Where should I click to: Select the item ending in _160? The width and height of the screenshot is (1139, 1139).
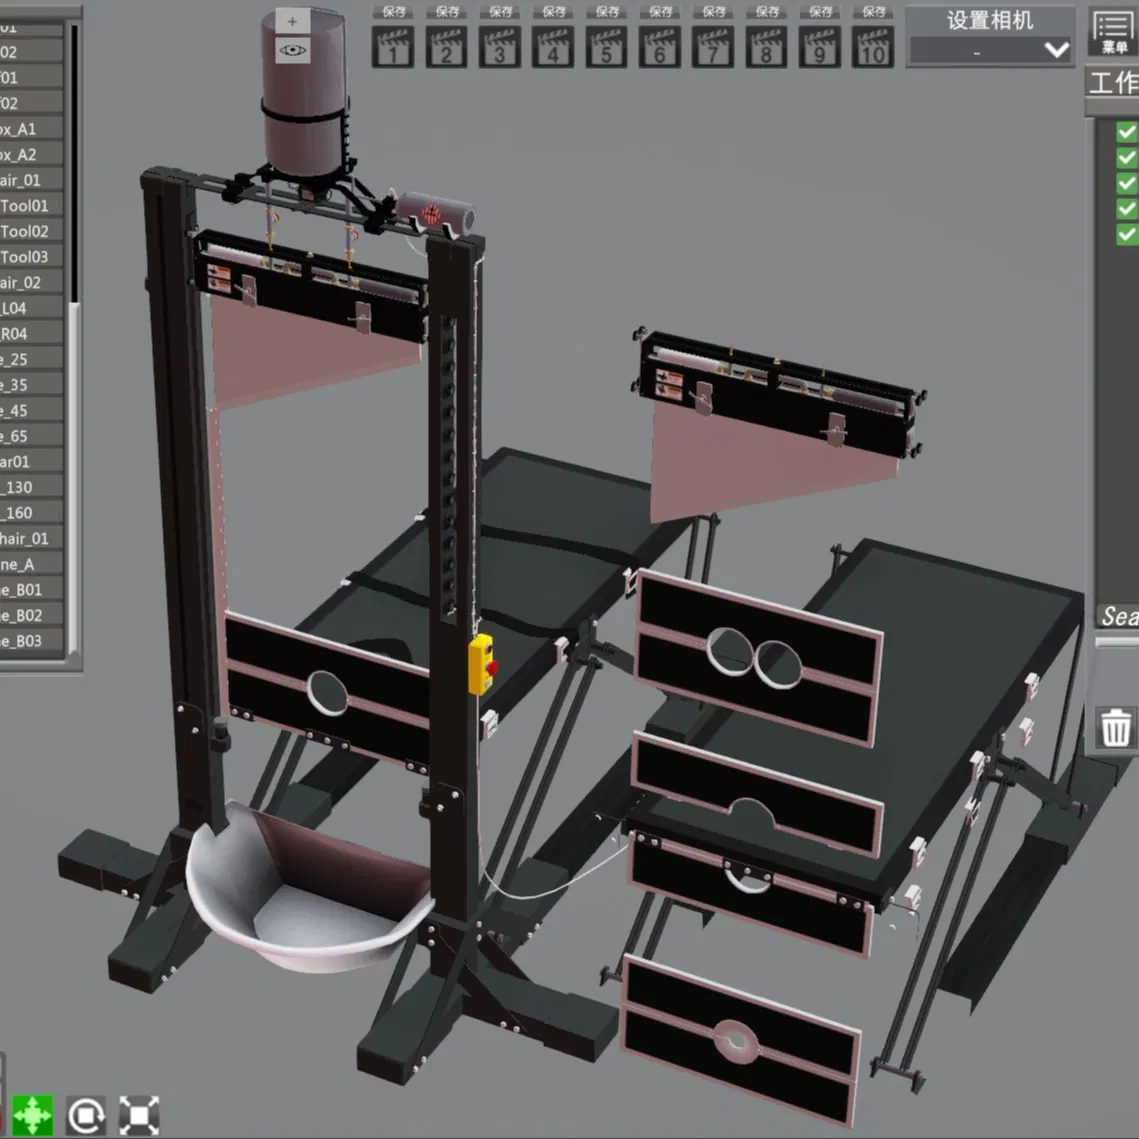pyautogui.click(x=31, y=512)
